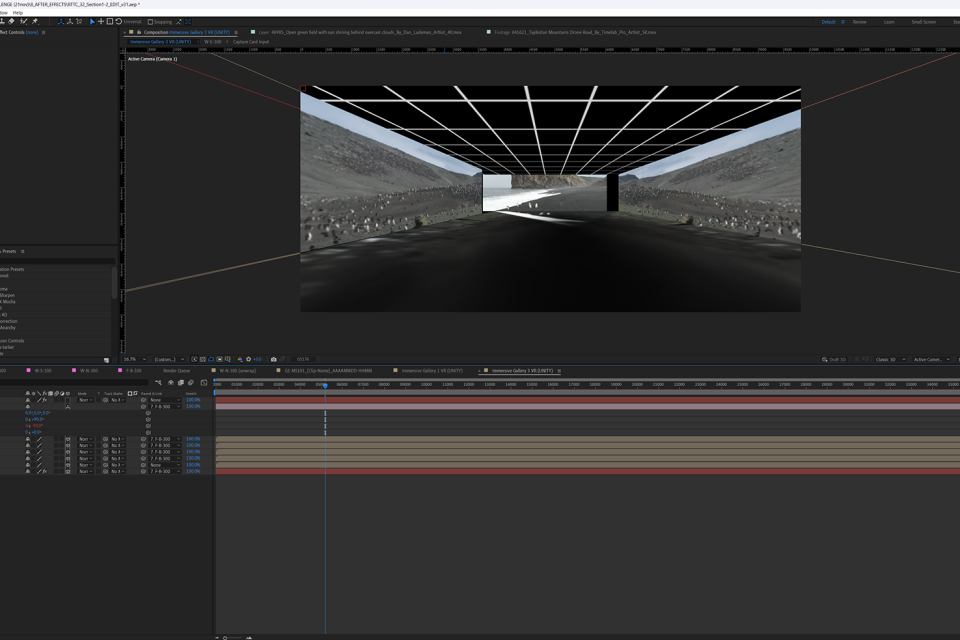Select the Anchor Point tool
960x640 pixels.
(x=100, y=21)
